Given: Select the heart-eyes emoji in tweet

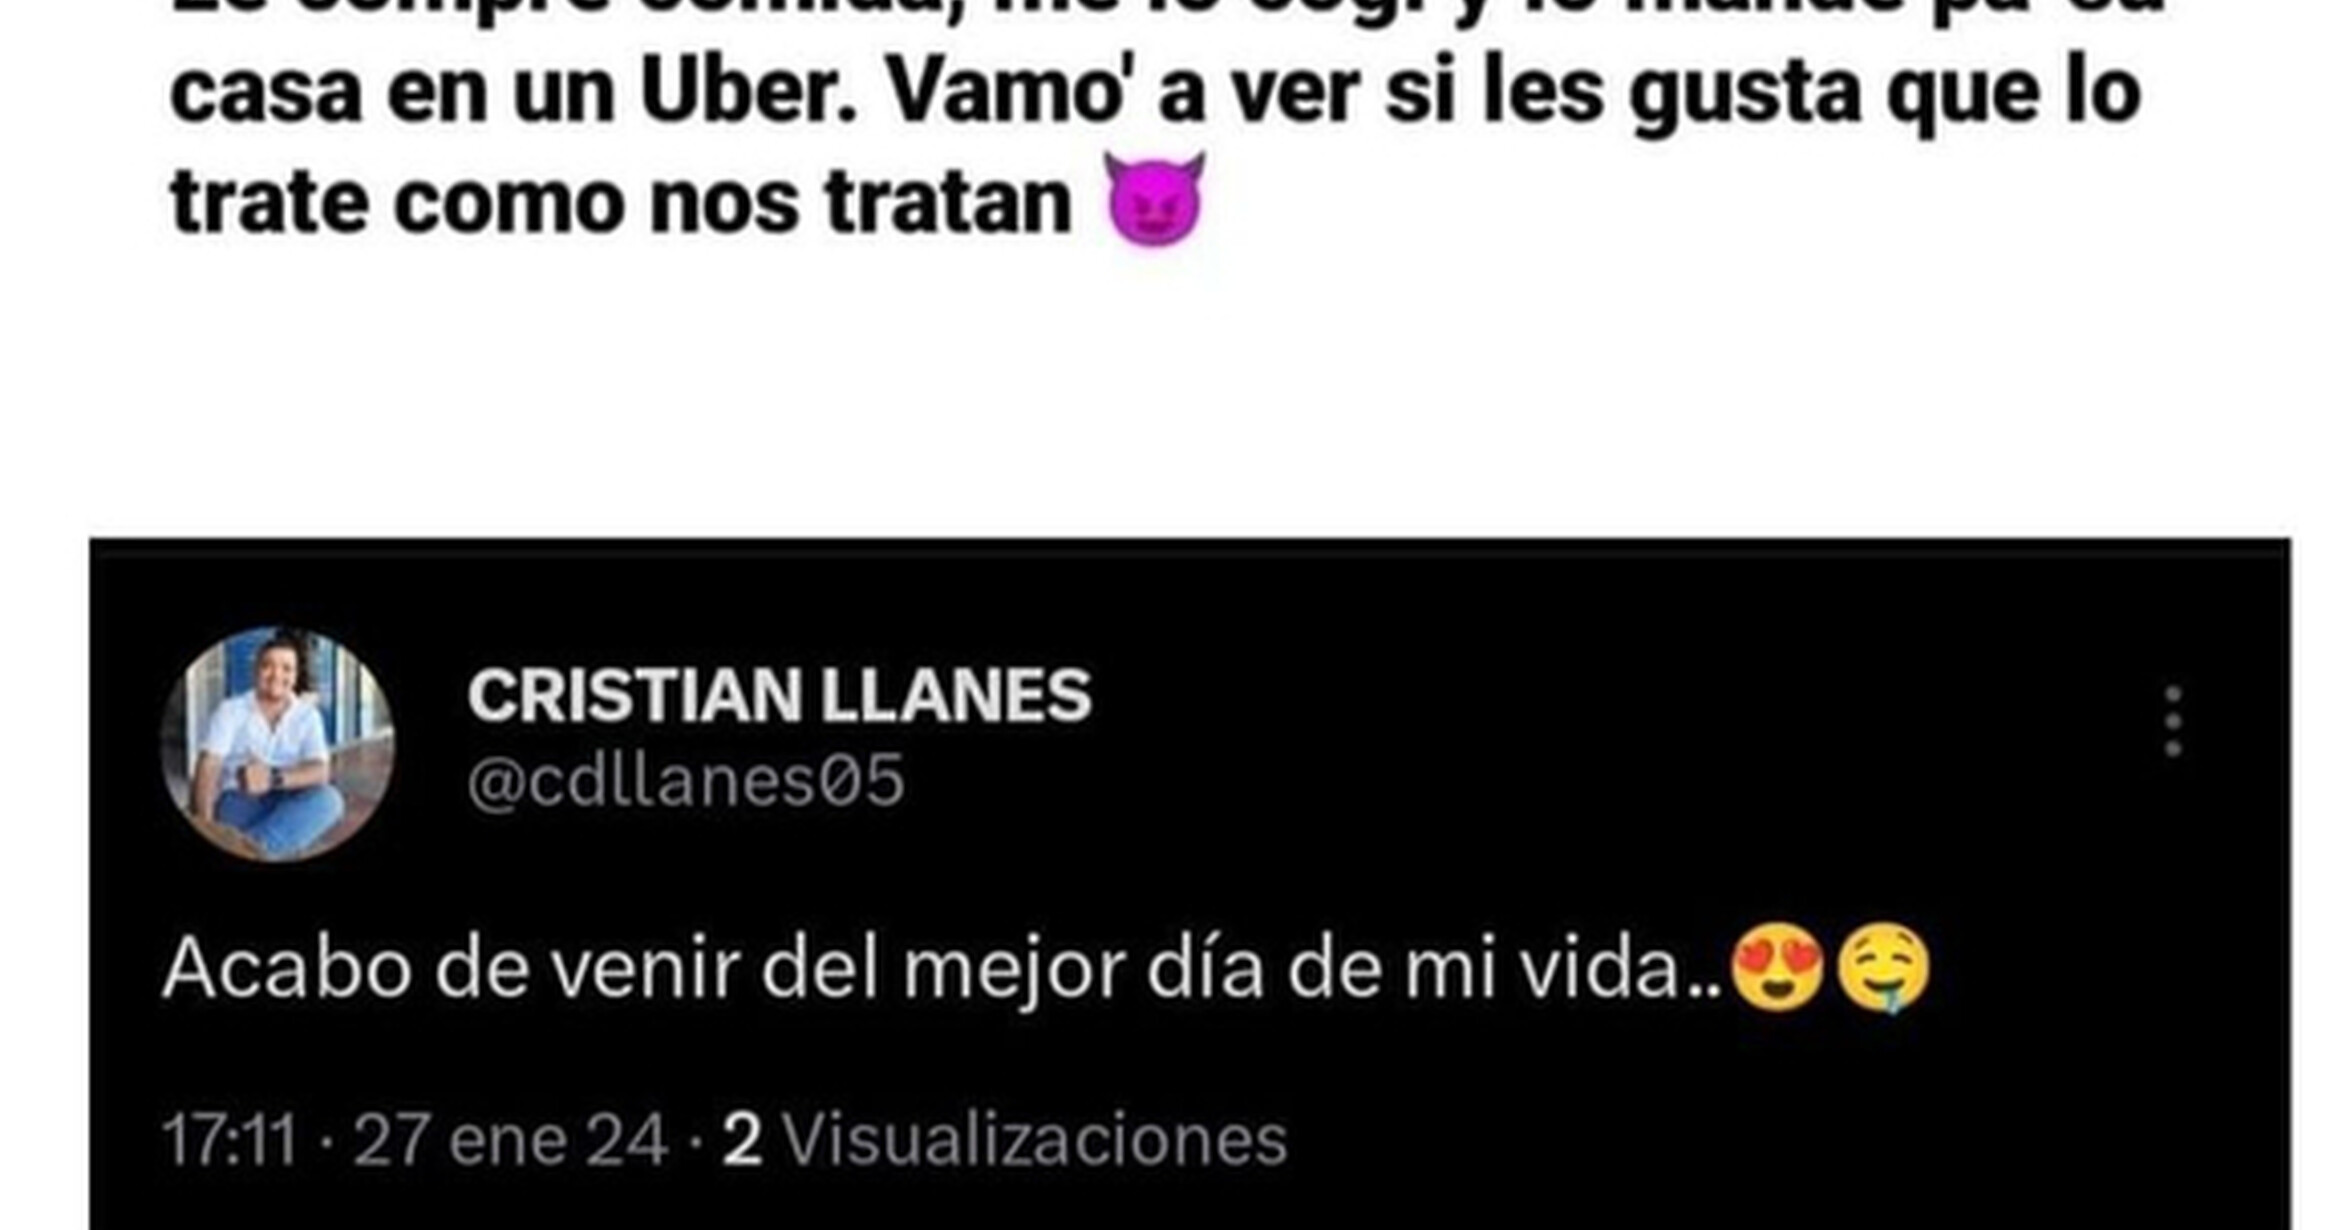Looking at the screenshot, I should [x=1777, y=968].
